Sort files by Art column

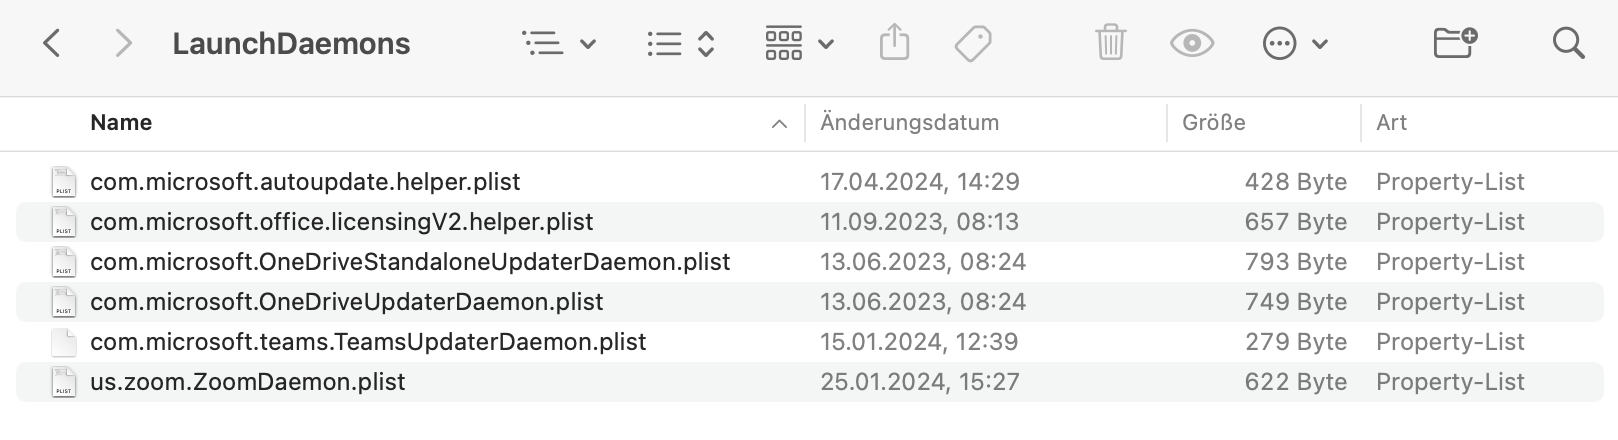(1391, 123)
